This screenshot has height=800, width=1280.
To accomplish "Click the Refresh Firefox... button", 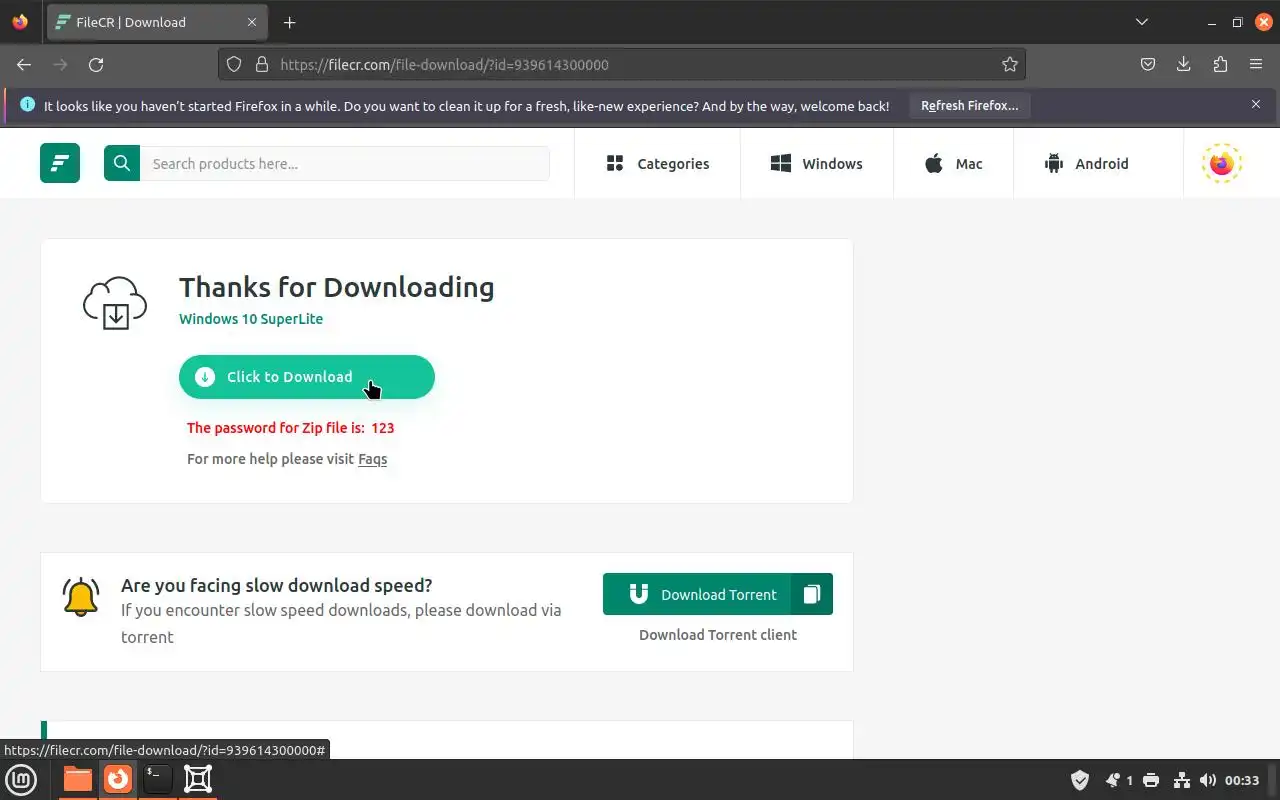I will pyautogui.click(x=969, y=105).
